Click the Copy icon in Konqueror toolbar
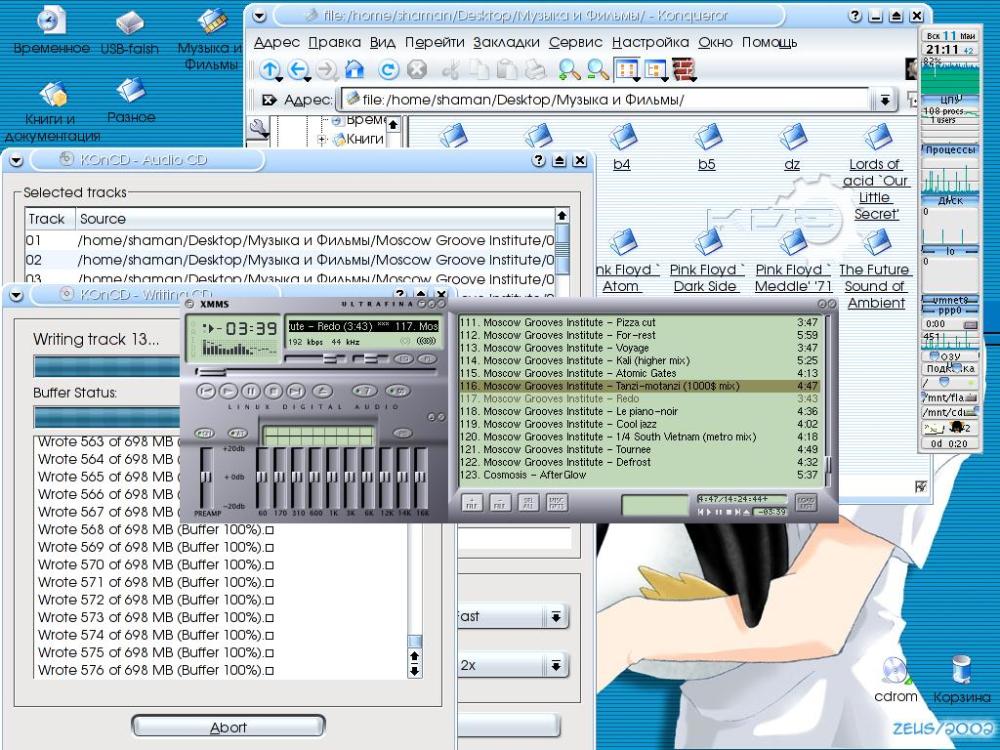 [479, 69]
